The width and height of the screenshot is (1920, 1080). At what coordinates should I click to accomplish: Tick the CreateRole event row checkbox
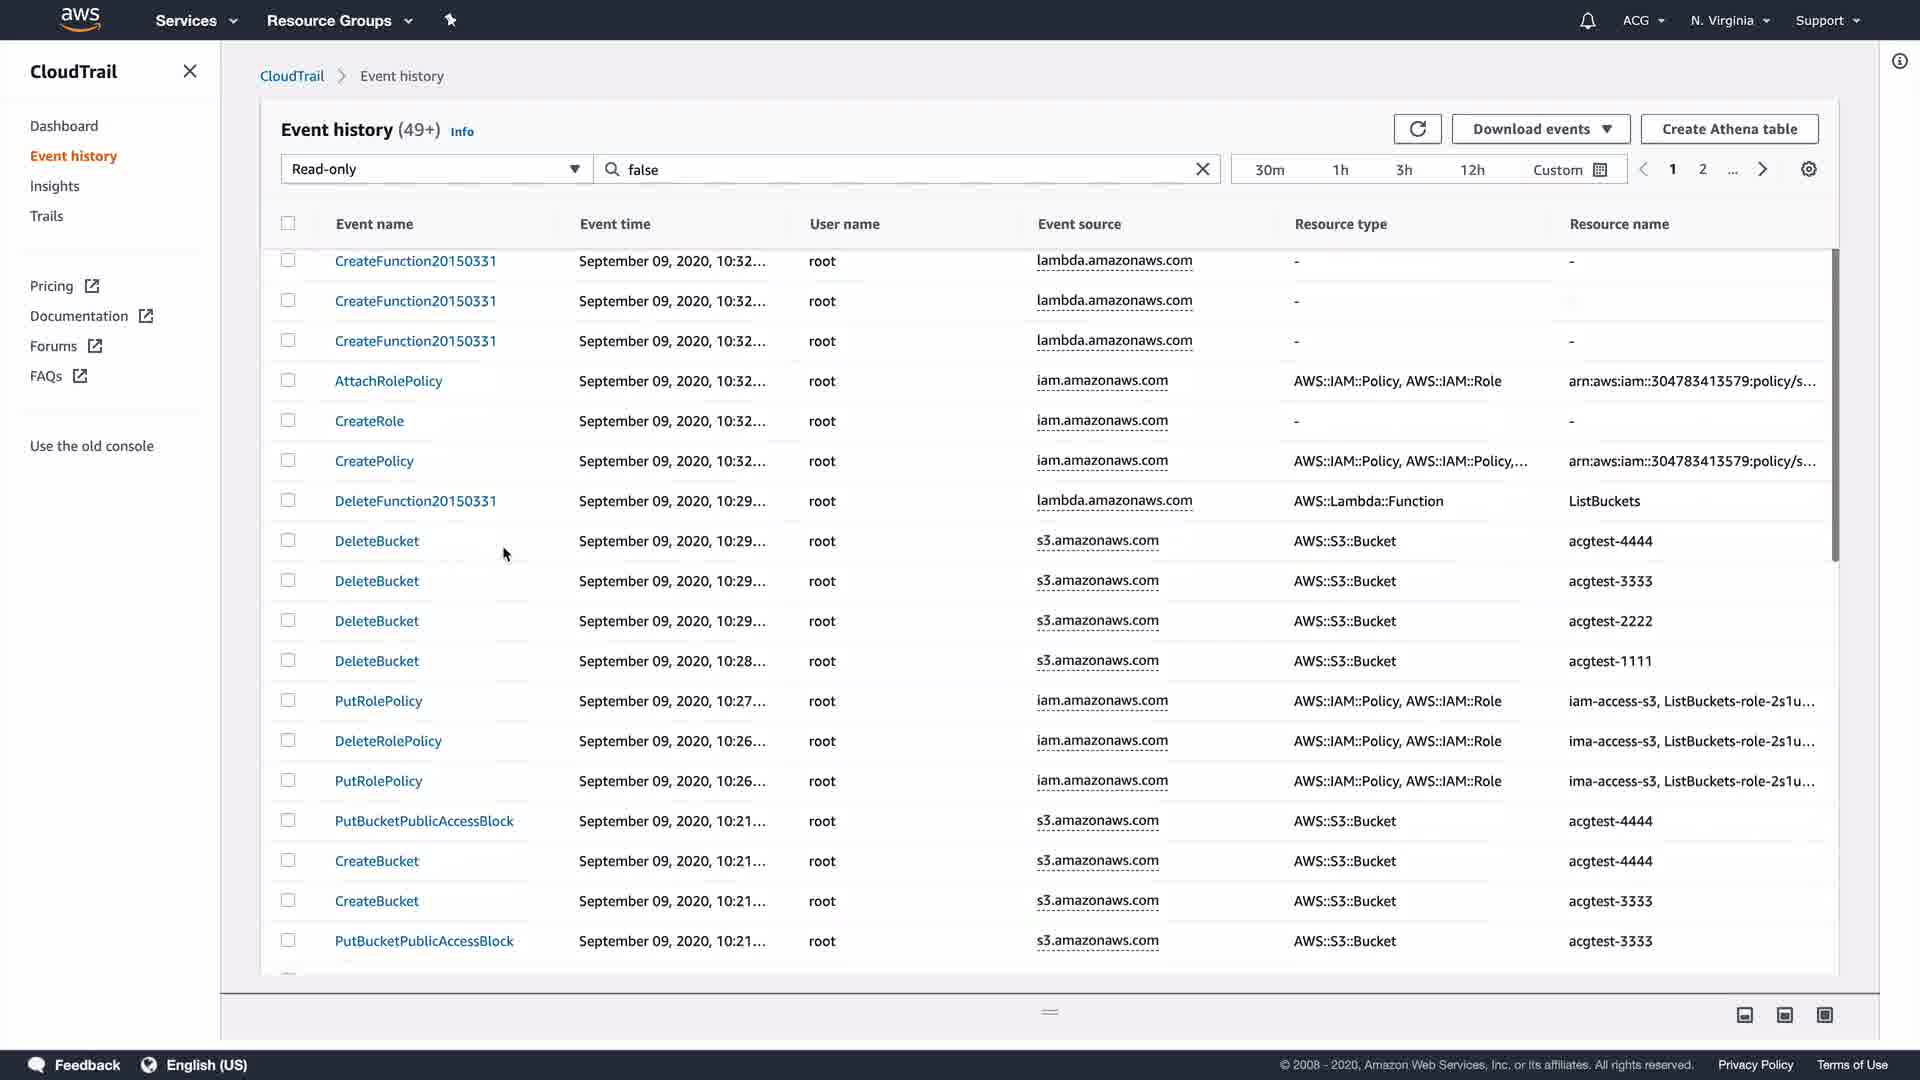288,421
